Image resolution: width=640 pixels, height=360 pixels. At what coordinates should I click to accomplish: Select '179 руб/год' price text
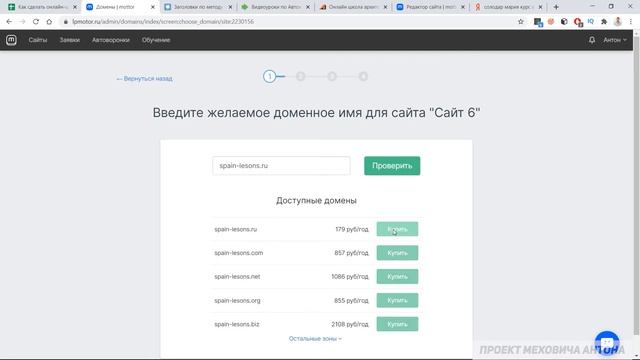[x=352, y=229]
